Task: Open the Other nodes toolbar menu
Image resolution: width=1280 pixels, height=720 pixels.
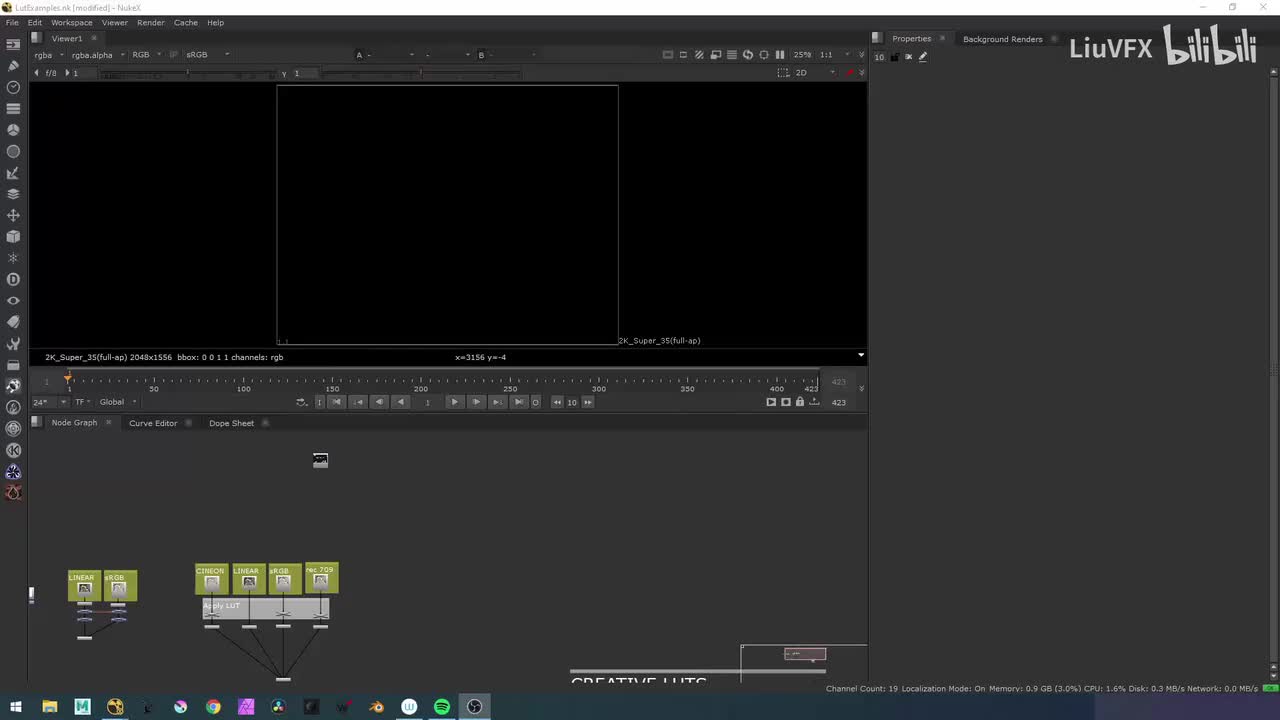Action: coord(13,365)
